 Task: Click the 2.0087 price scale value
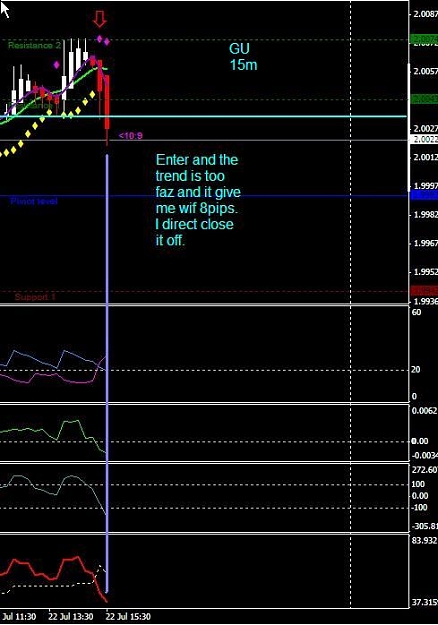pyautogui.click(x=426, y=14)
